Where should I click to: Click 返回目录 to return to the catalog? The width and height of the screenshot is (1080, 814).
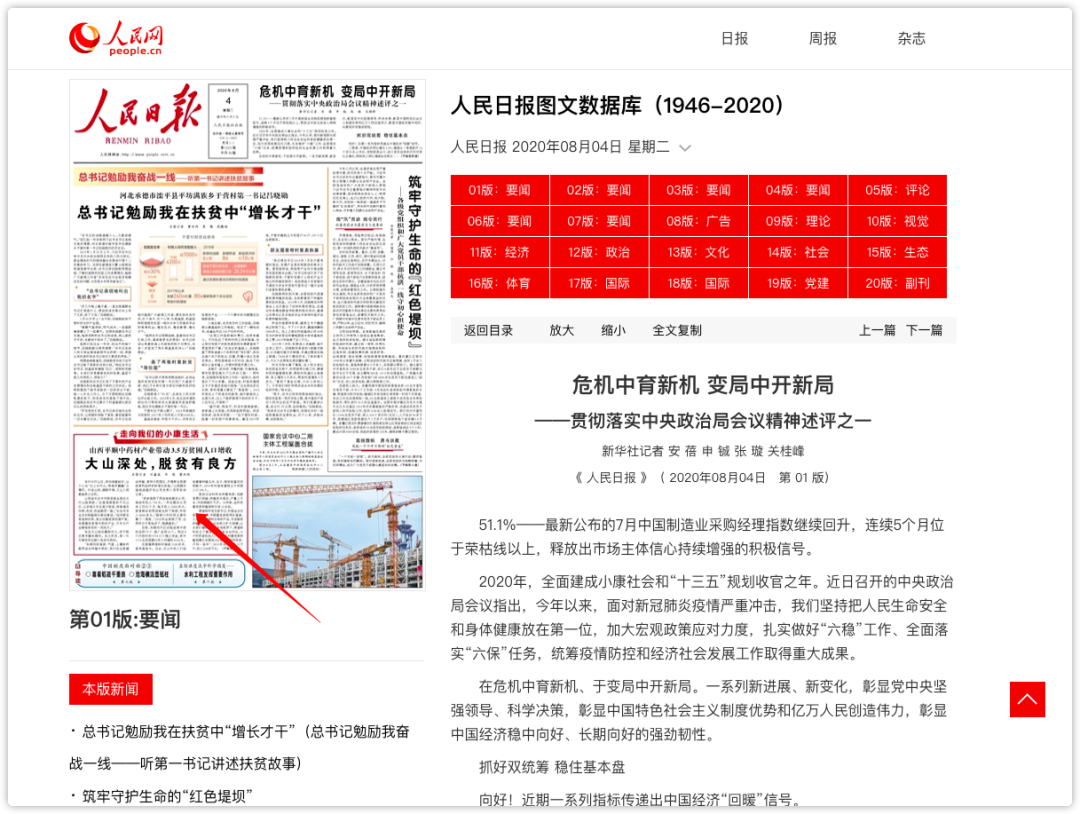point(487,330)
